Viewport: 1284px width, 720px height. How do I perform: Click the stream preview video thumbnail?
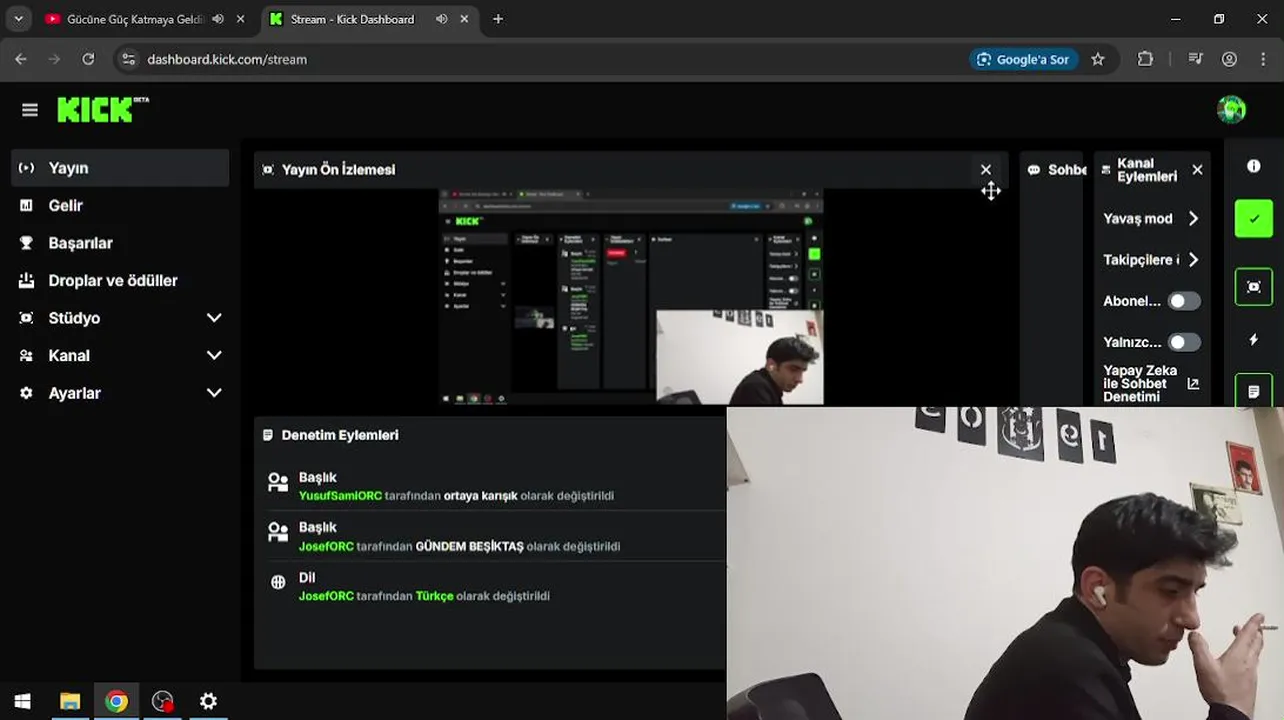(631, 296)
